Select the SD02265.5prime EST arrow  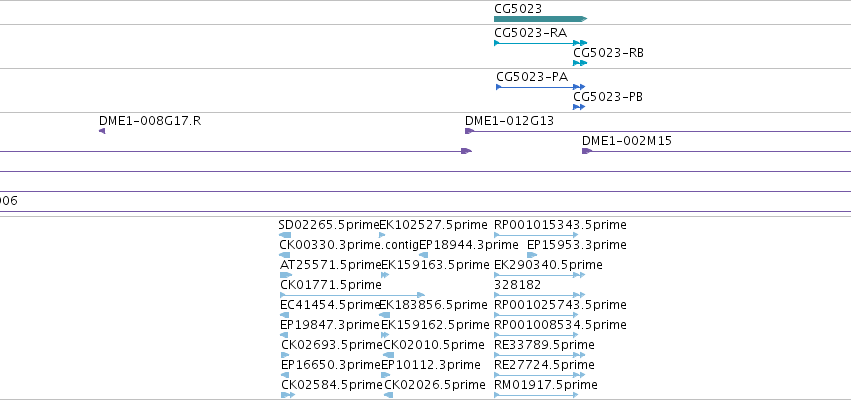click(x=285, y=235)
